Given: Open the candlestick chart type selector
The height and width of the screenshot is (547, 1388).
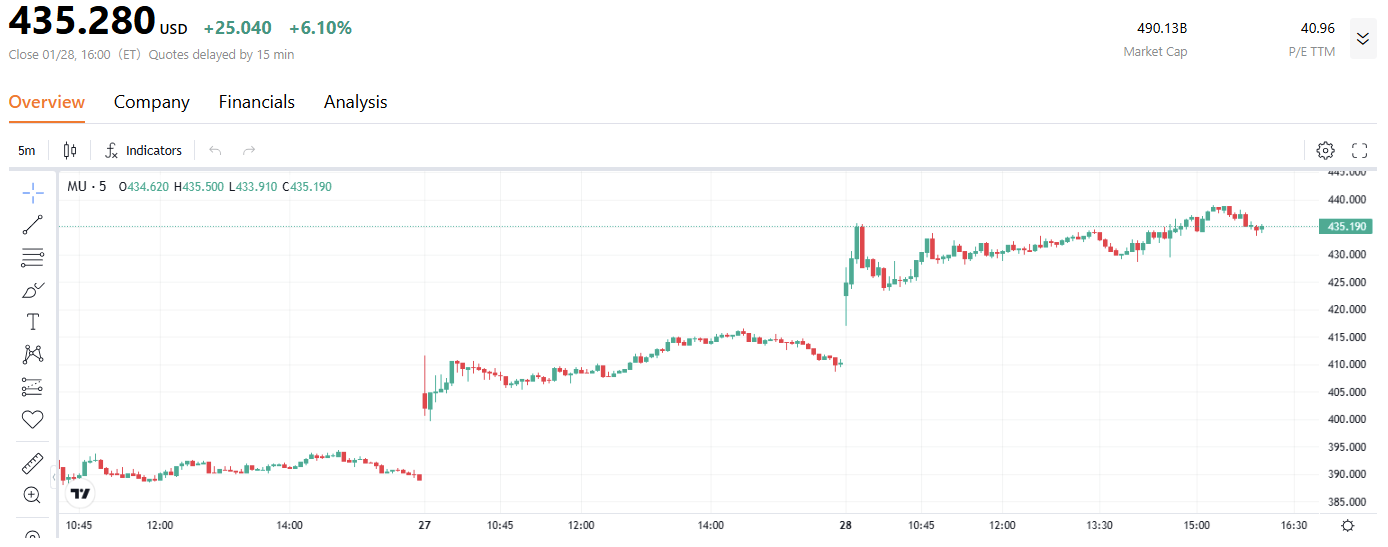Looking at the screenshot, I should coord(70,151).
